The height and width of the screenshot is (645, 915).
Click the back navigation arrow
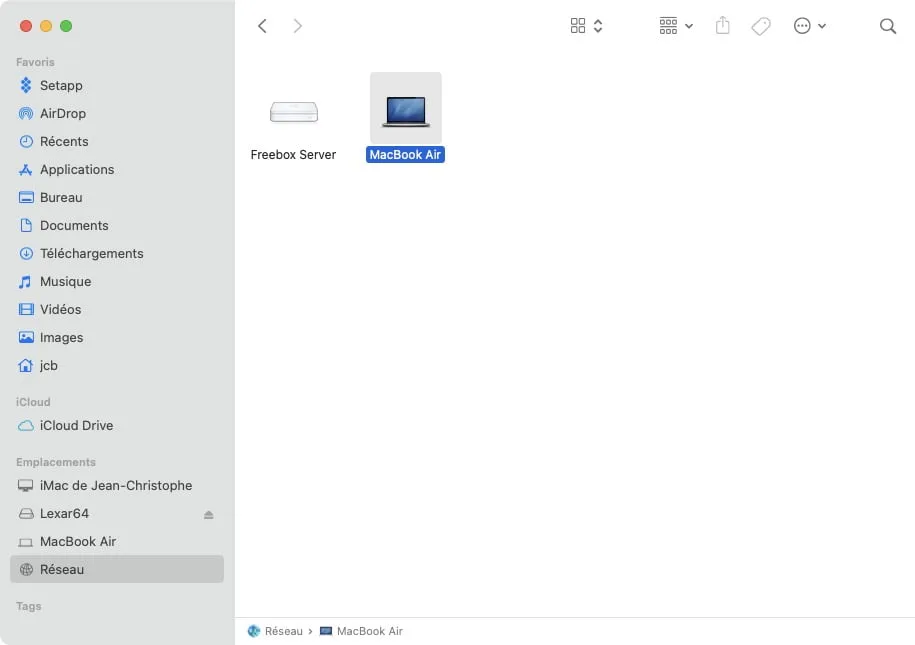263,26
